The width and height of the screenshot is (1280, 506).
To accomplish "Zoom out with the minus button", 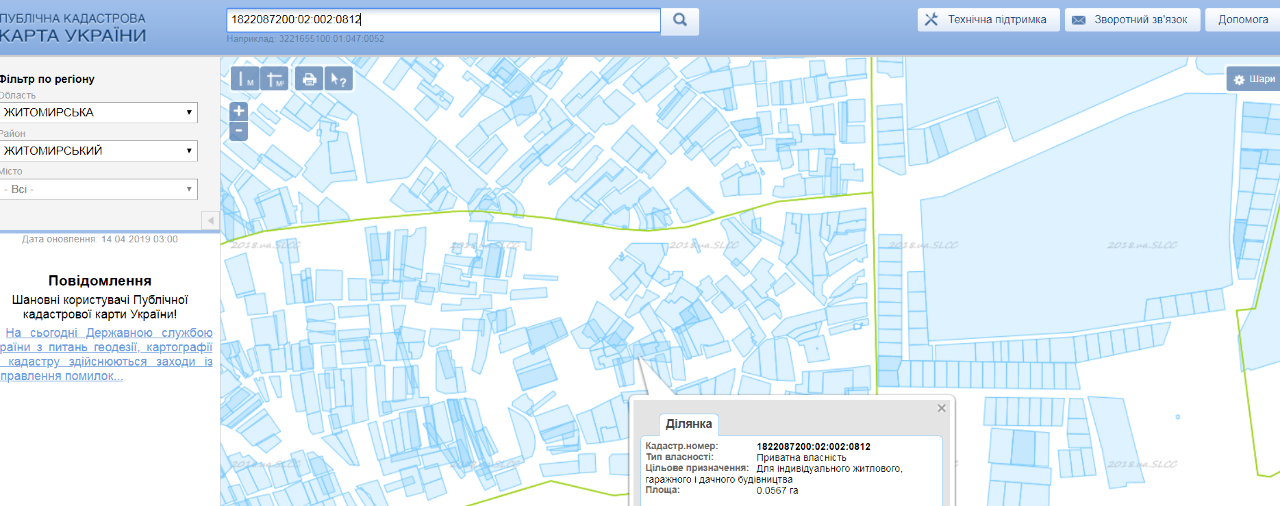I will (239, 131).
